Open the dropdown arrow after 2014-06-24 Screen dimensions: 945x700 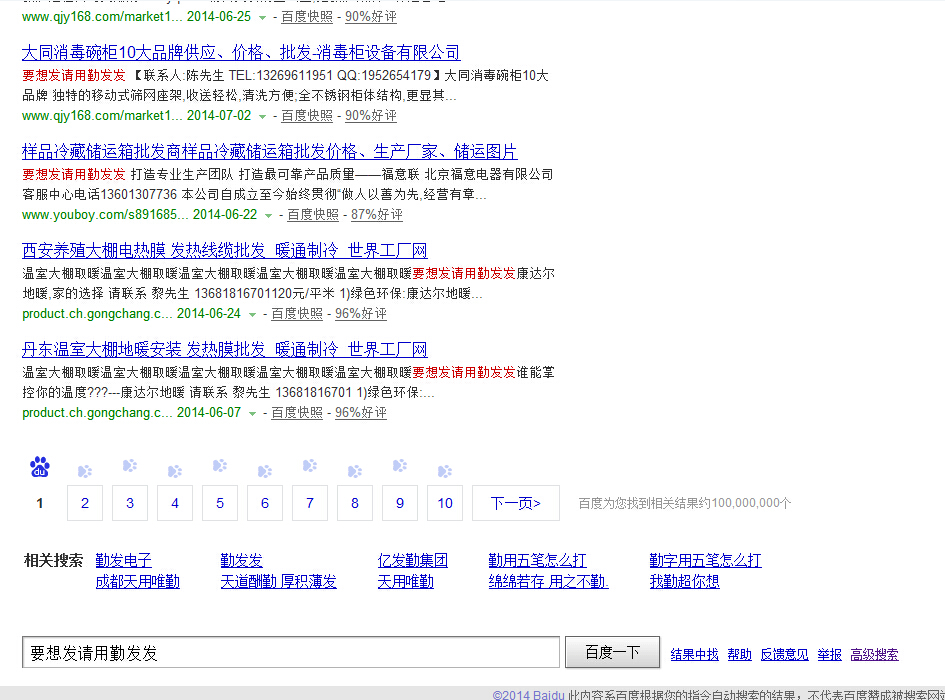pyautogui.click(x=253, y=314)
